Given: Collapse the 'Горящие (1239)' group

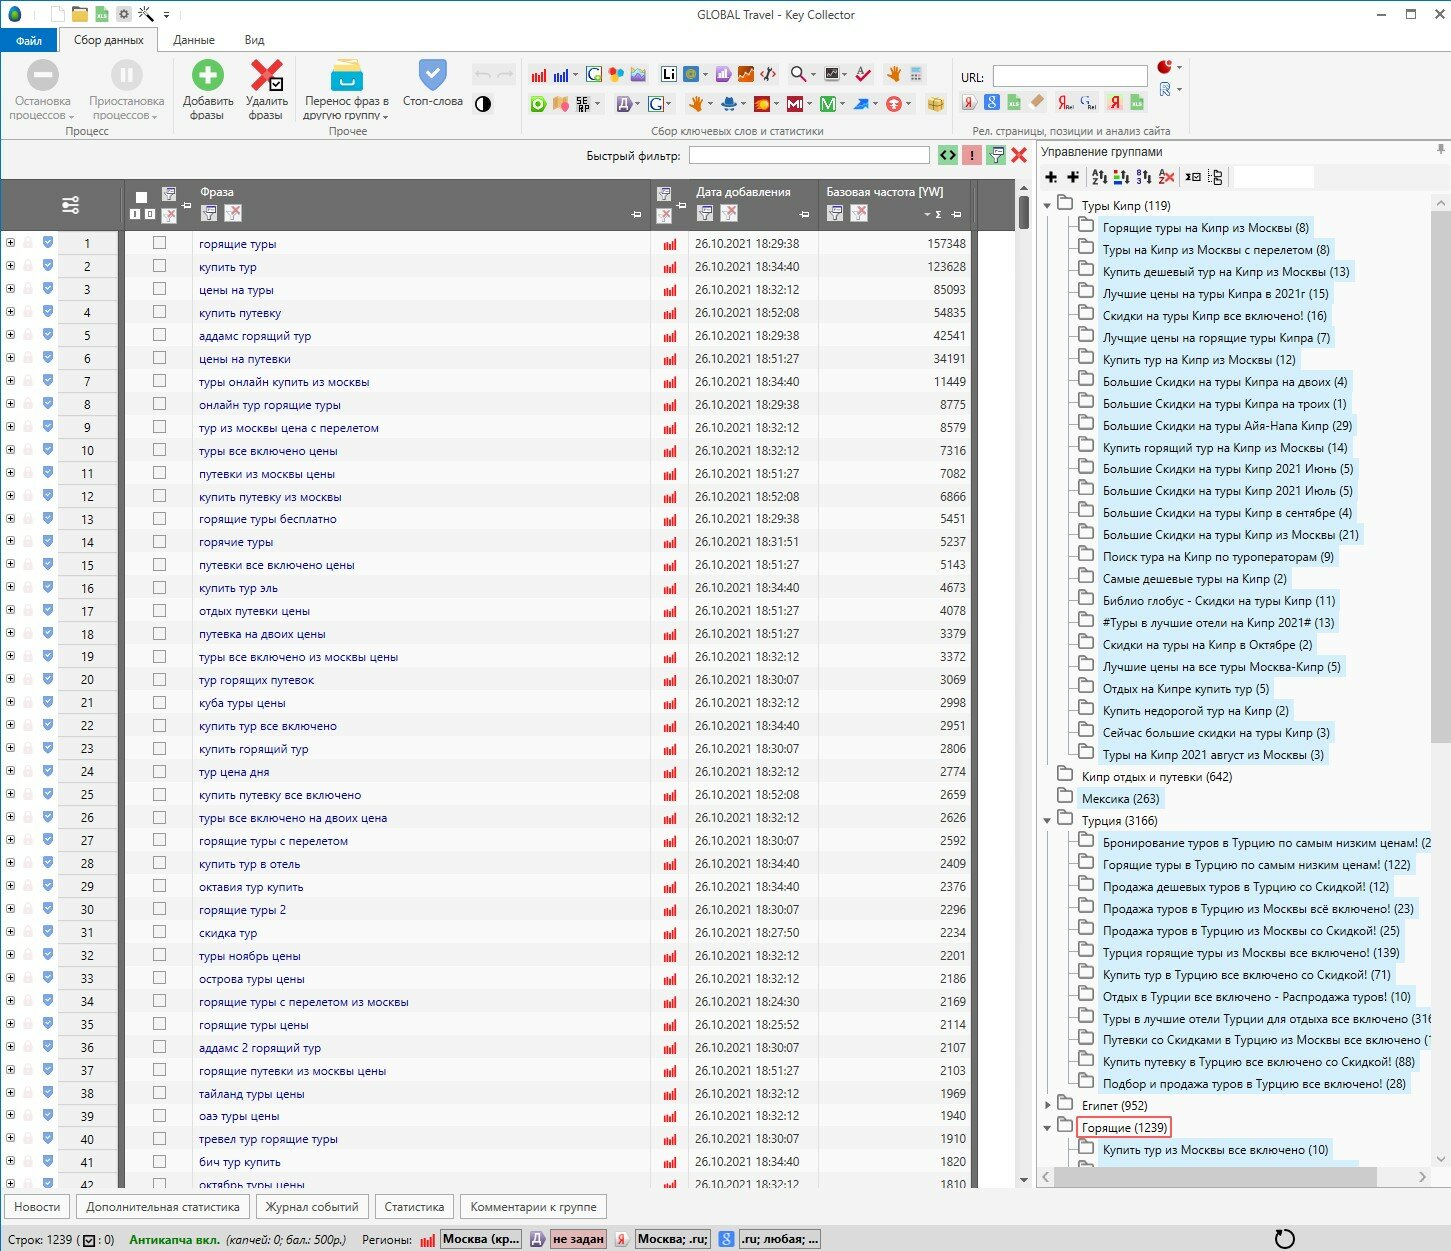Looking at the screenshot, I should [x=1048, y=1127].
